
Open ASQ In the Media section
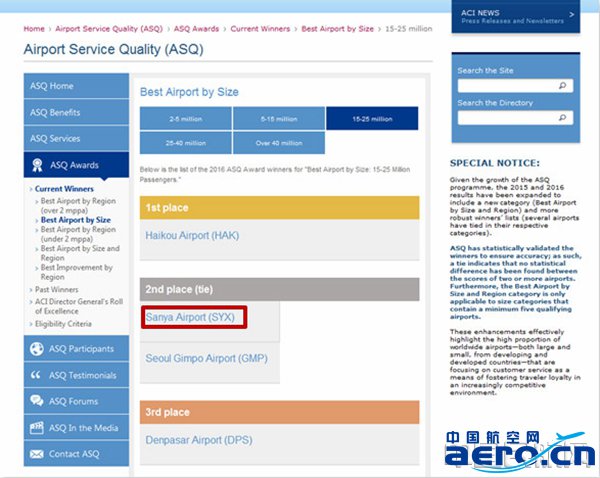point(76,427)
